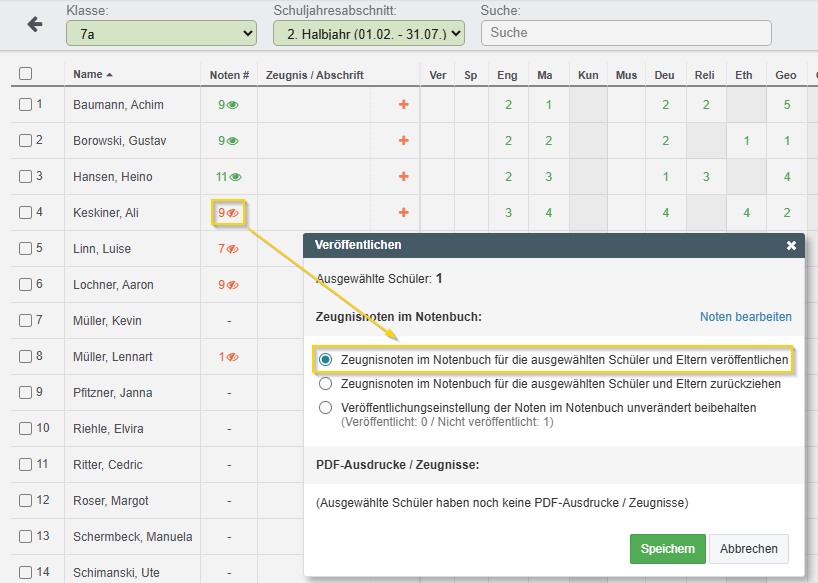
Task: Click the crossed-out eye icon for Keskiner, Ali
Action: point(233,213)
